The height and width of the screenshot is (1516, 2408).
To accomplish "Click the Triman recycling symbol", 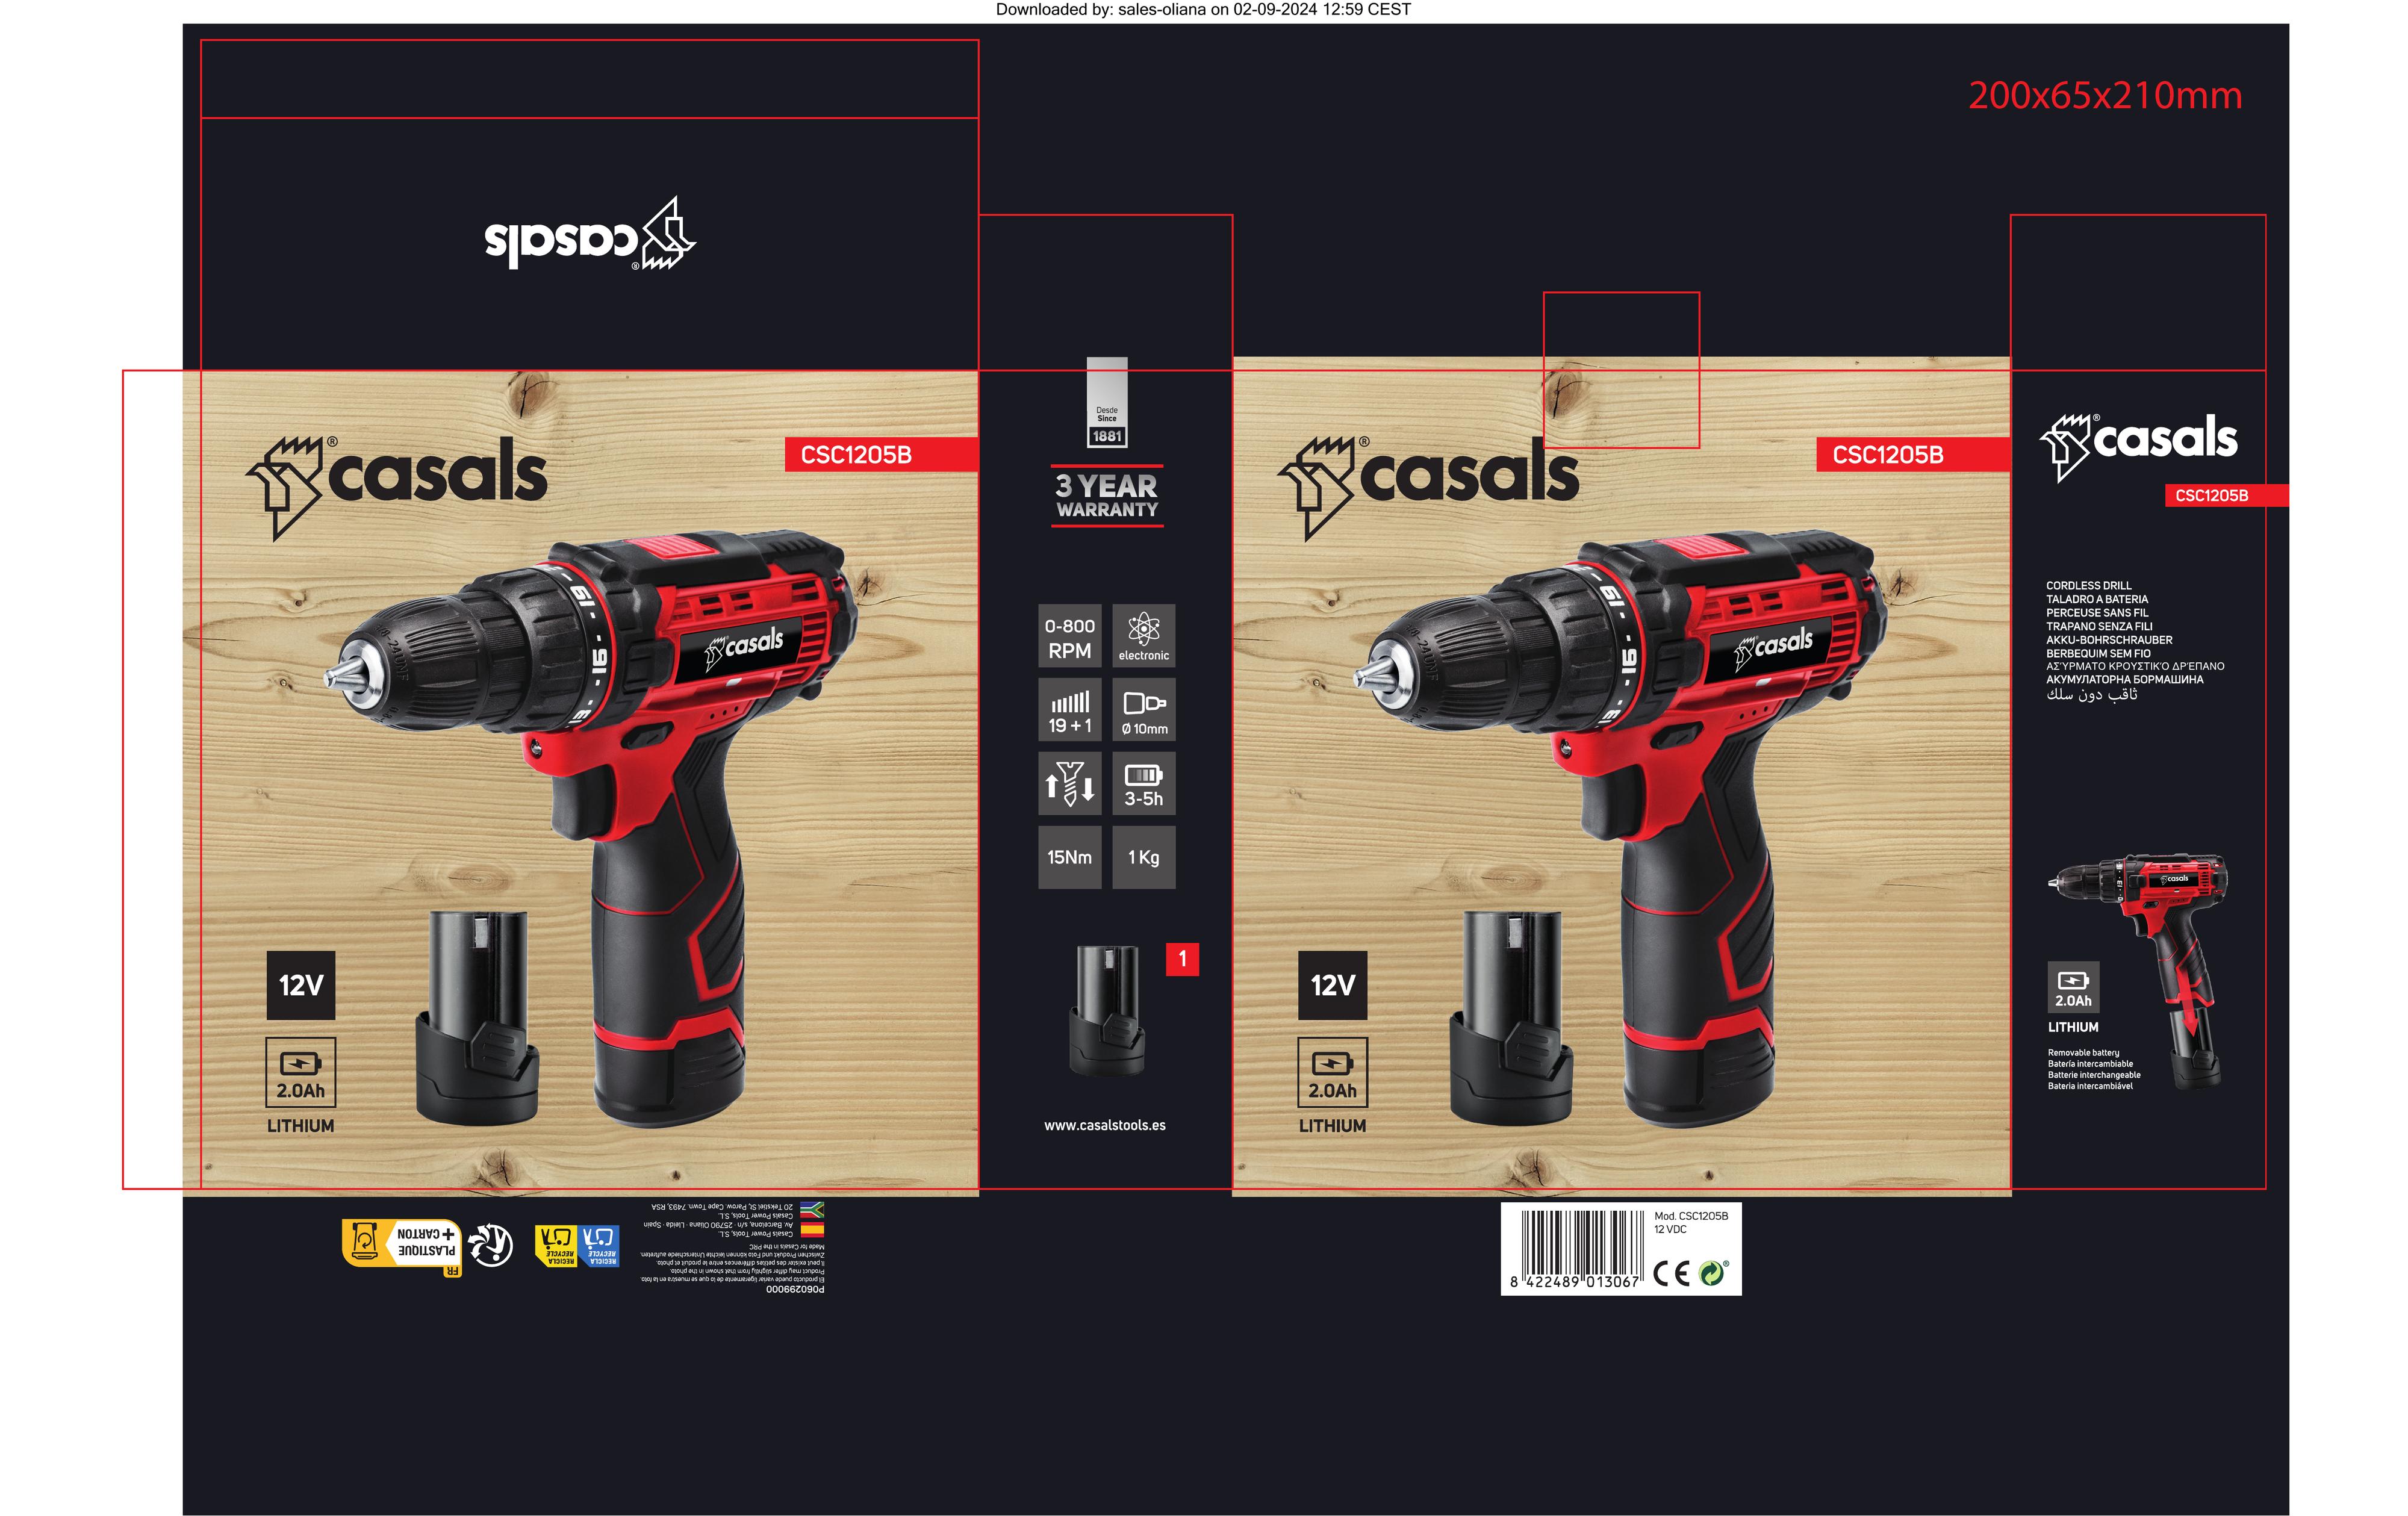I will click(x=491, y=1245).
